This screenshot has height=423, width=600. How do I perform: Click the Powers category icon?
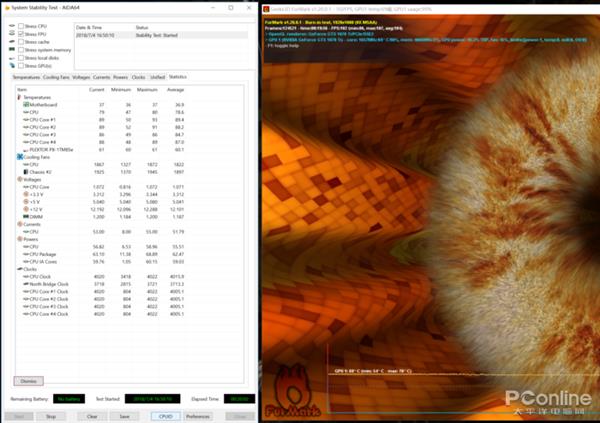pyautogui.click(x=21, y=238)
